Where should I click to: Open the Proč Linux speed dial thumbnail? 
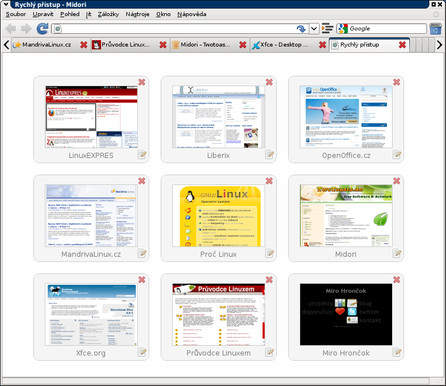click(x=218, y=216)
